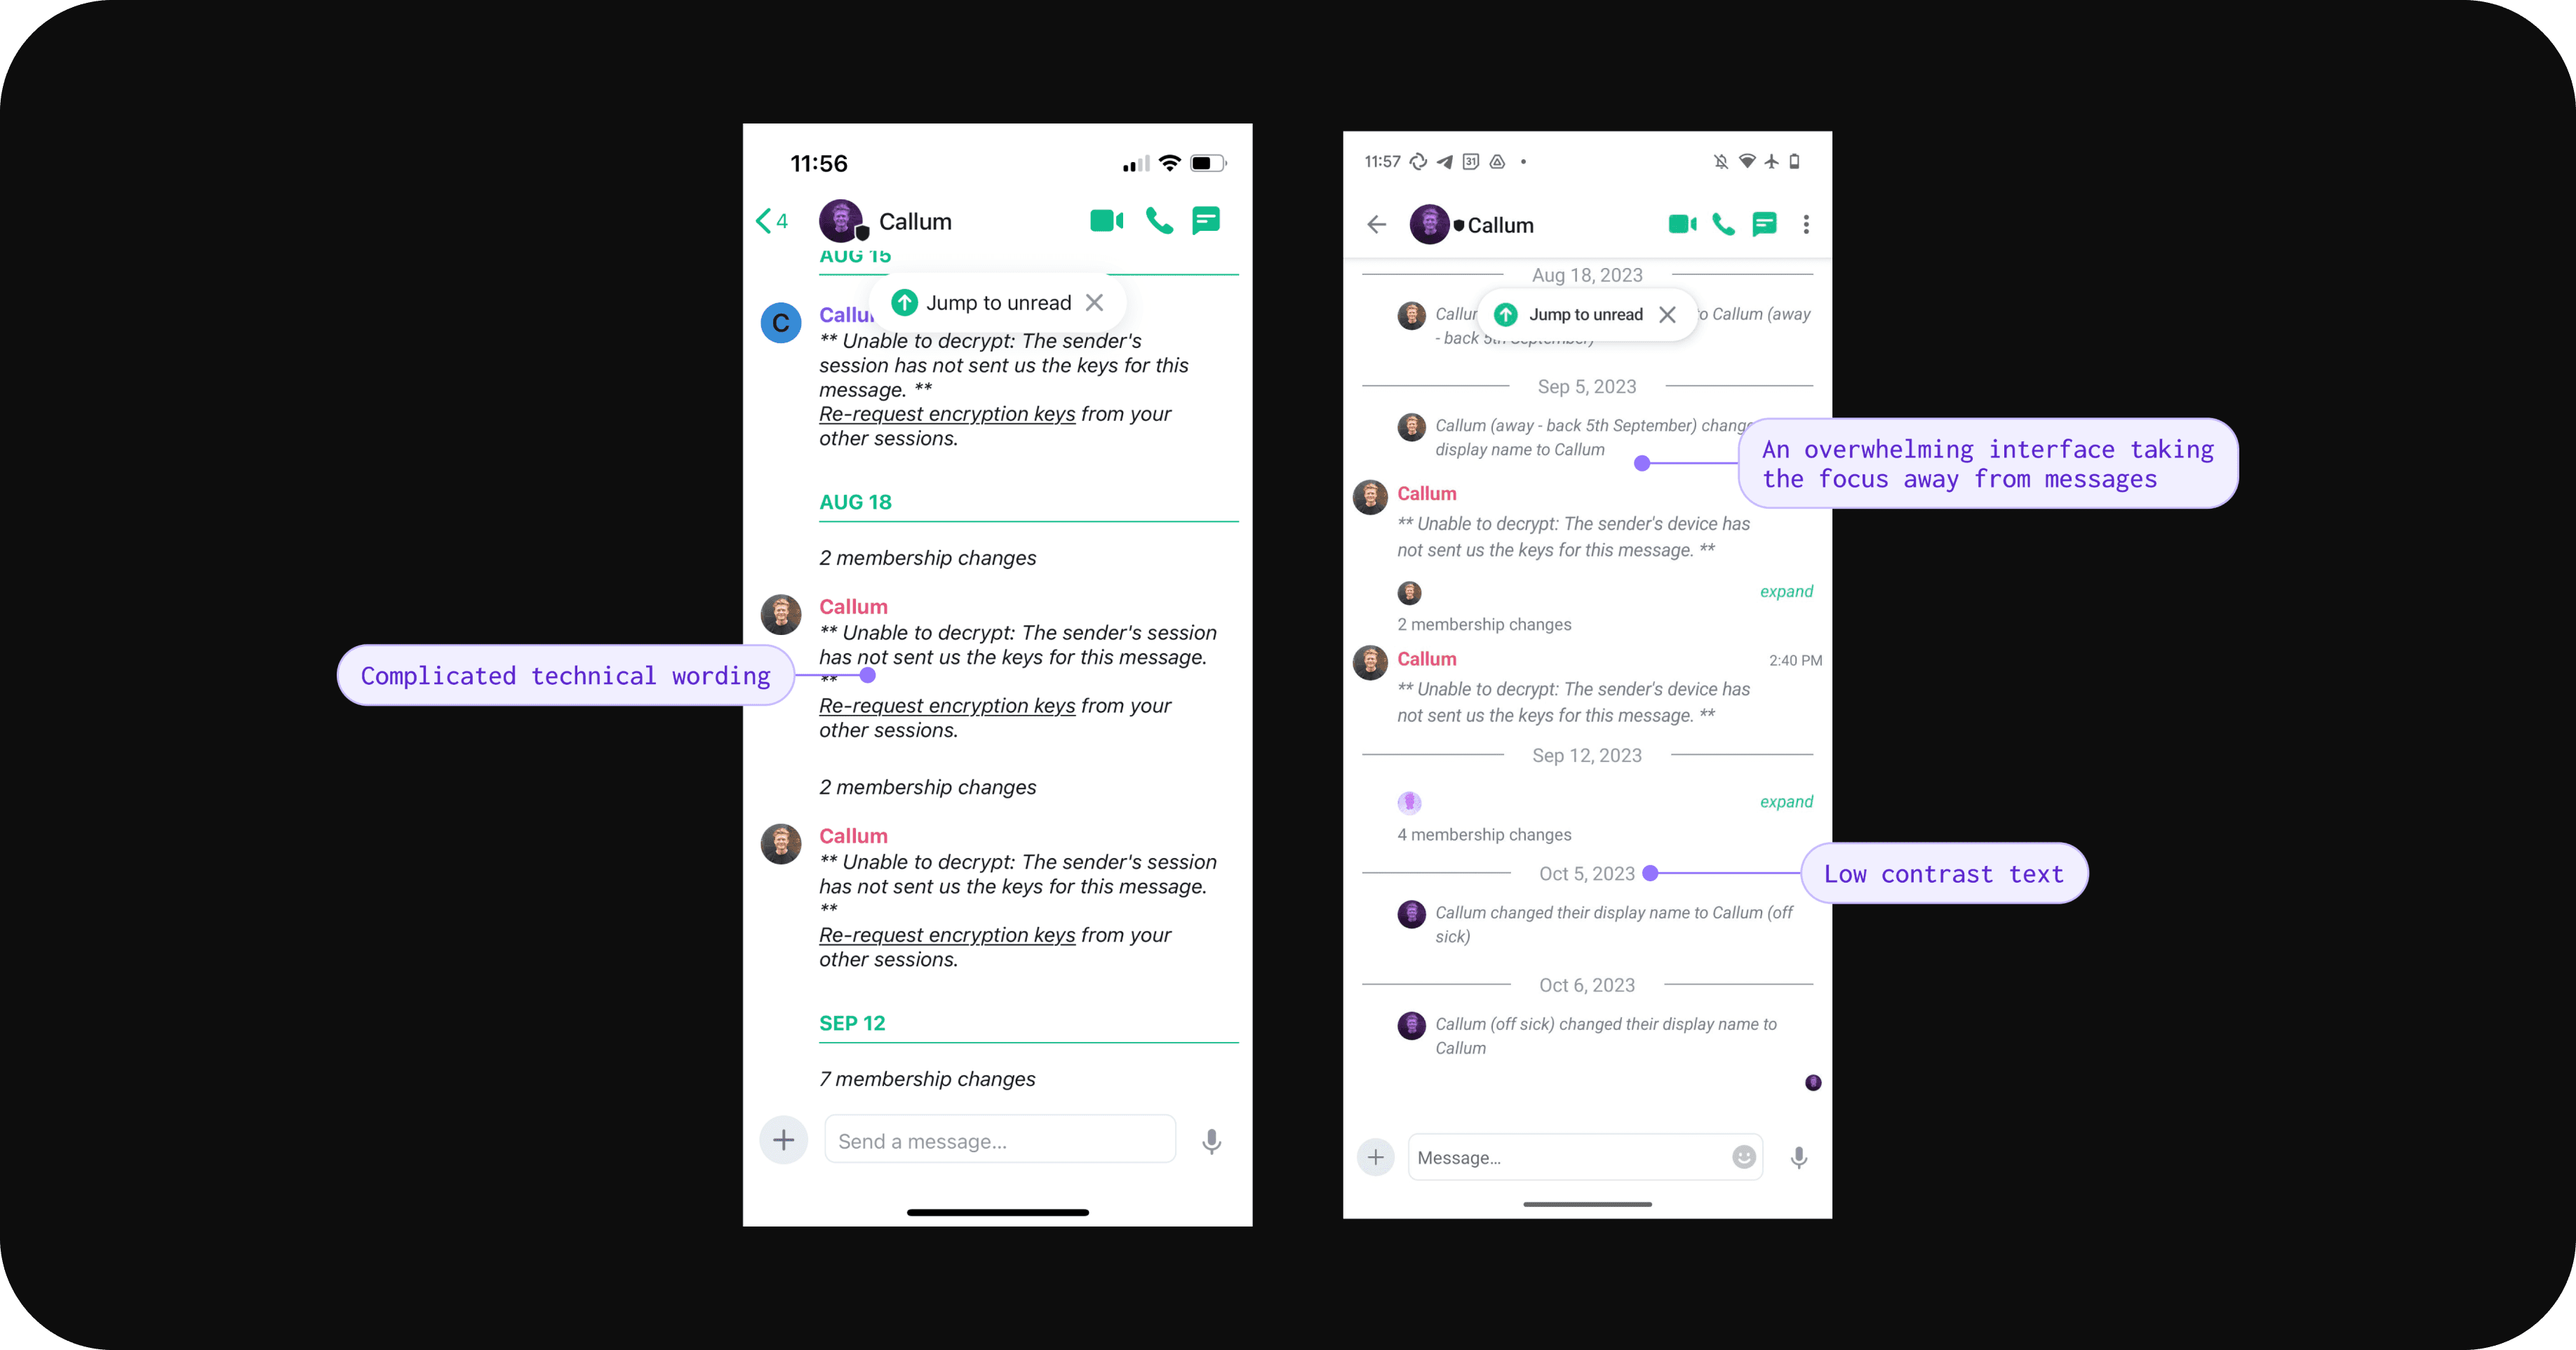Tap back arrow in right phone header
2576x1350 pixels.
point(1377,224)
